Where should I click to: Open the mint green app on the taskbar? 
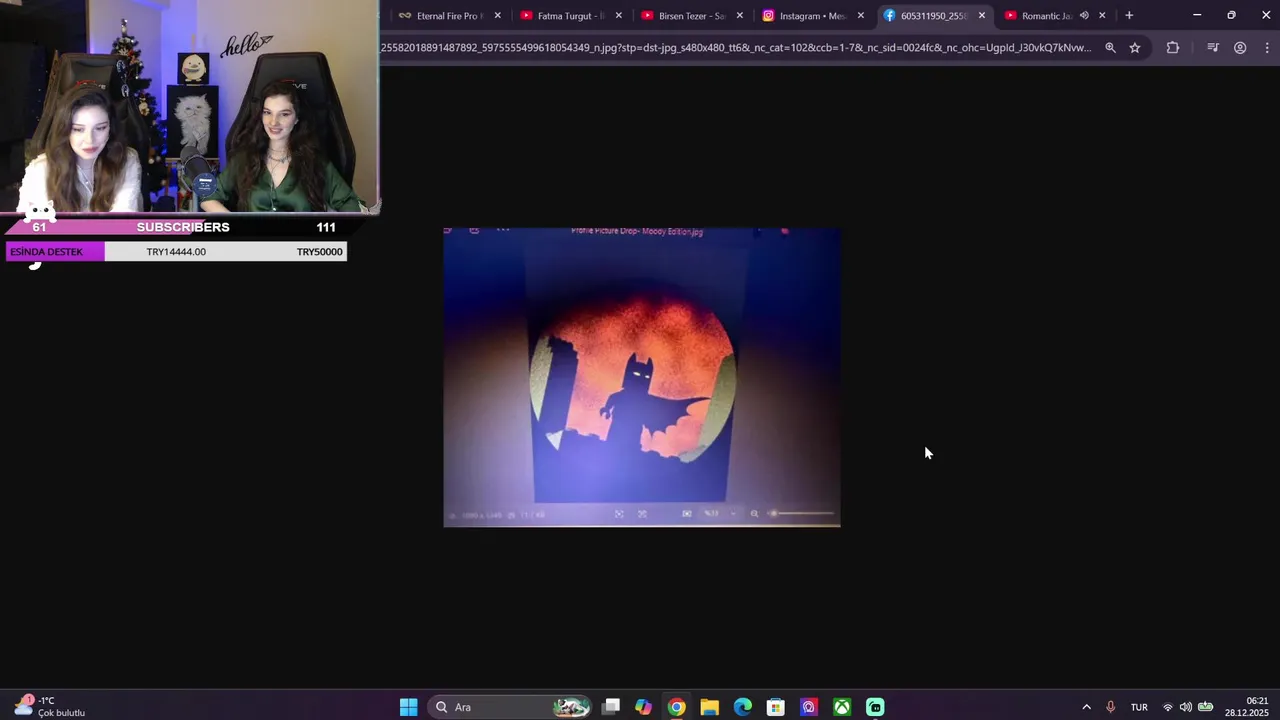[x=875, y=707]
